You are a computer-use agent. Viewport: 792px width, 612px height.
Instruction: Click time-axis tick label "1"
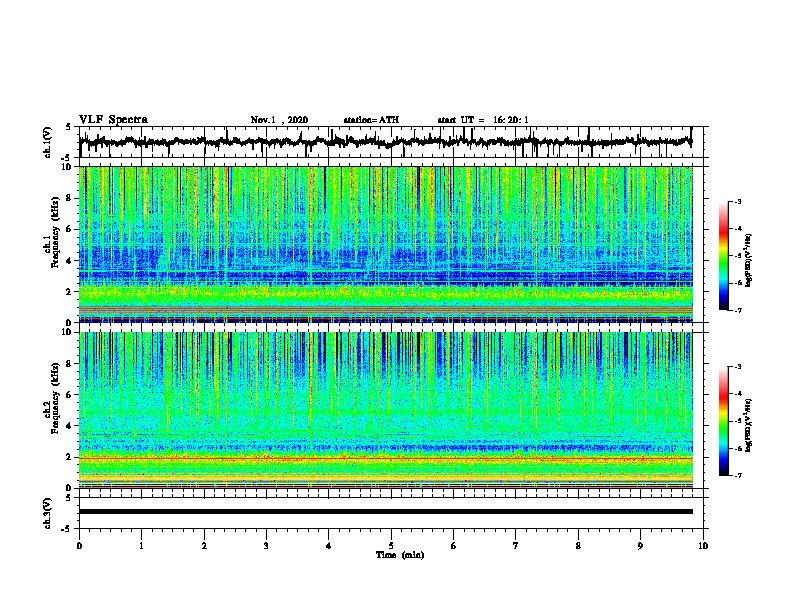click(141, 546)
